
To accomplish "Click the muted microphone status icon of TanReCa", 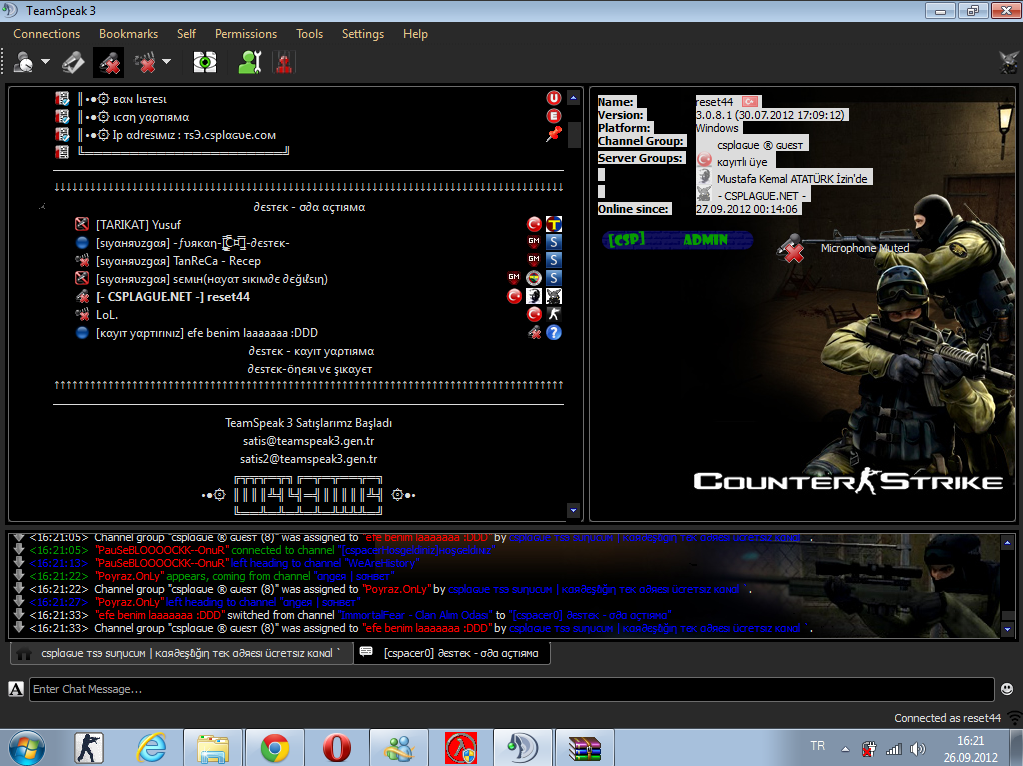I will click(82, 261).
